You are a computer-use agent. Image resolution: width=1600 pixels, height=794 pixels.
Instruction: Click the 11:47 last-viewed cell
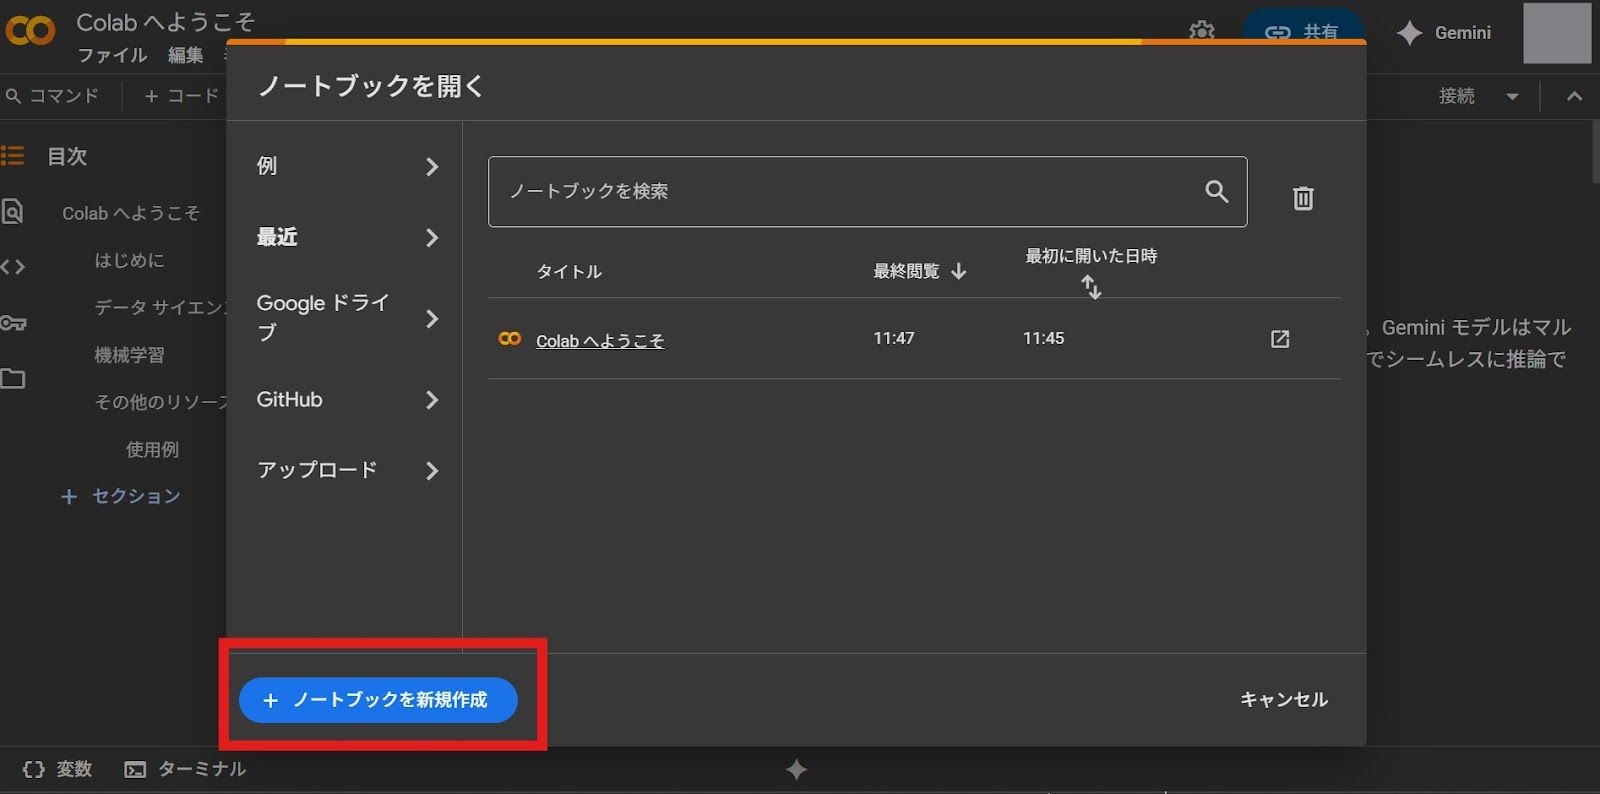pyautogui.click(x=894, y=338)
